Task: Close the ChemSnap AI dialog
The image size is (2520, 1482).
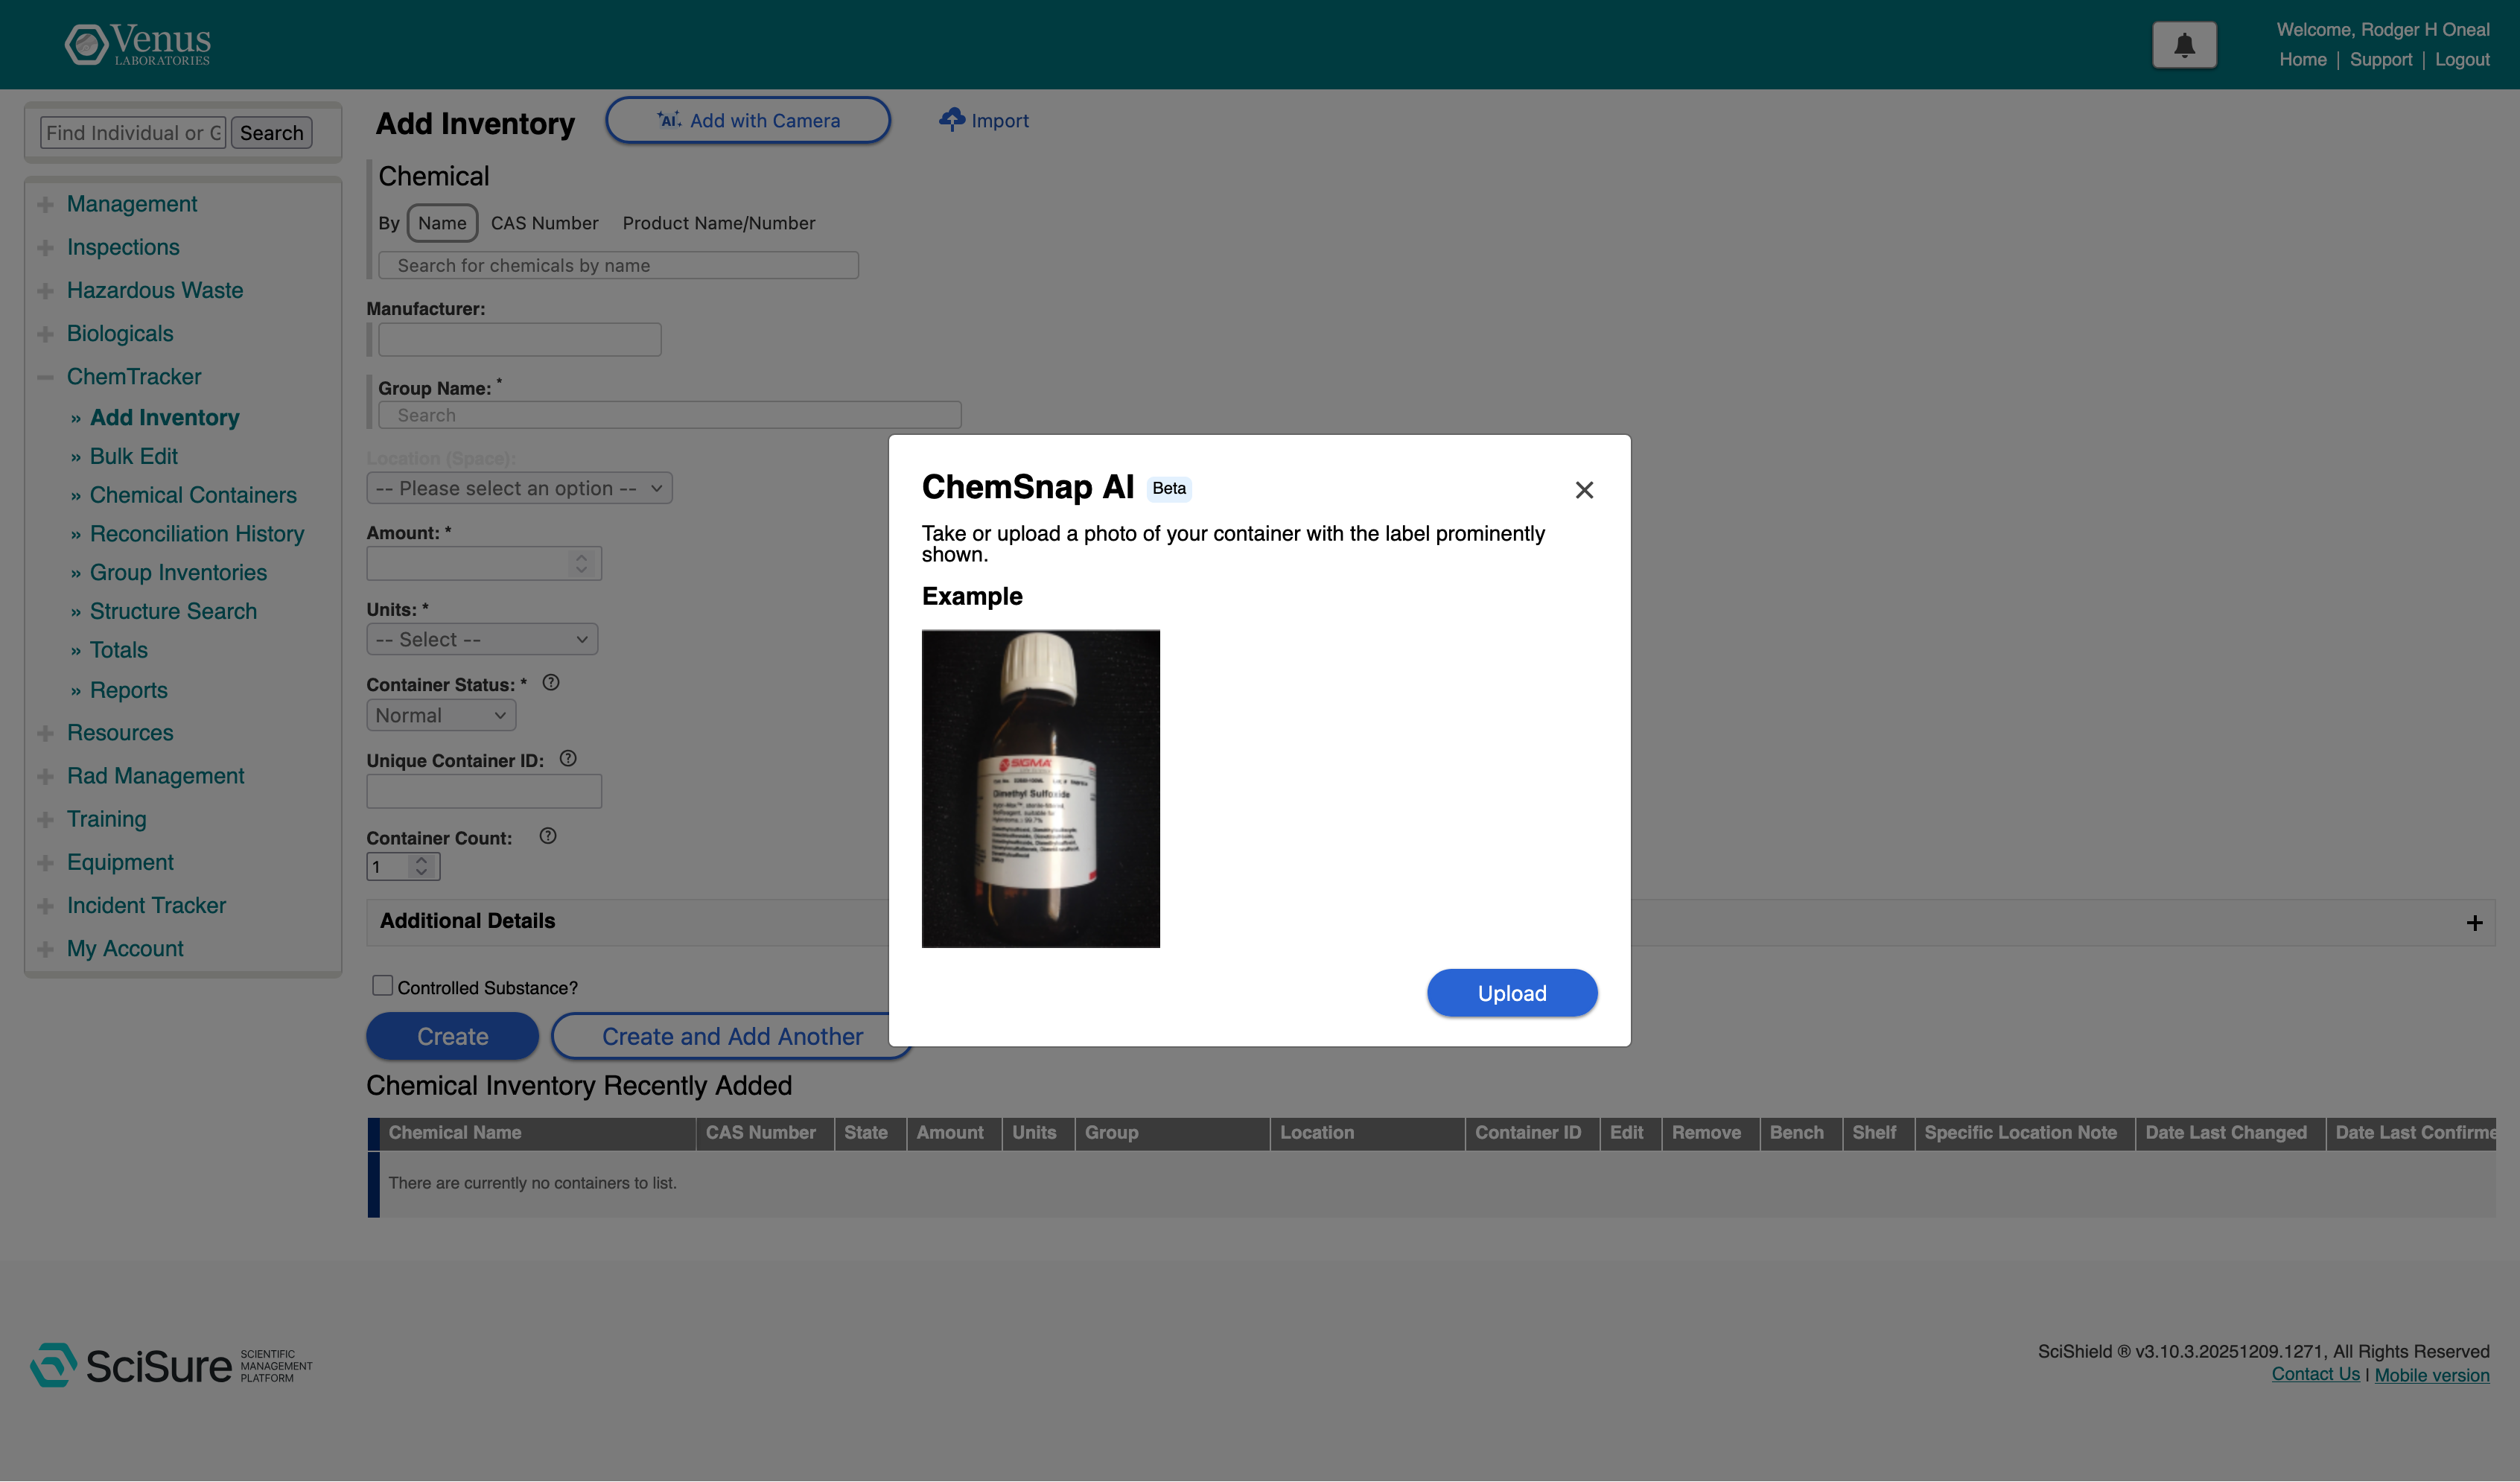Action: [x=1584, y=490]
